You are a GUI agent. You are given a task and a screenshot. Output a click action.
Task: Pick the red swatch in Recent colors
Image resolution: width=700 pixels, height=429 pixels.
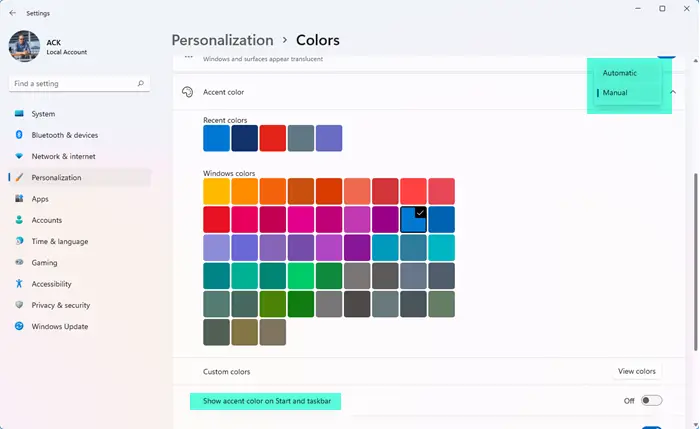[x=272, y=138]
